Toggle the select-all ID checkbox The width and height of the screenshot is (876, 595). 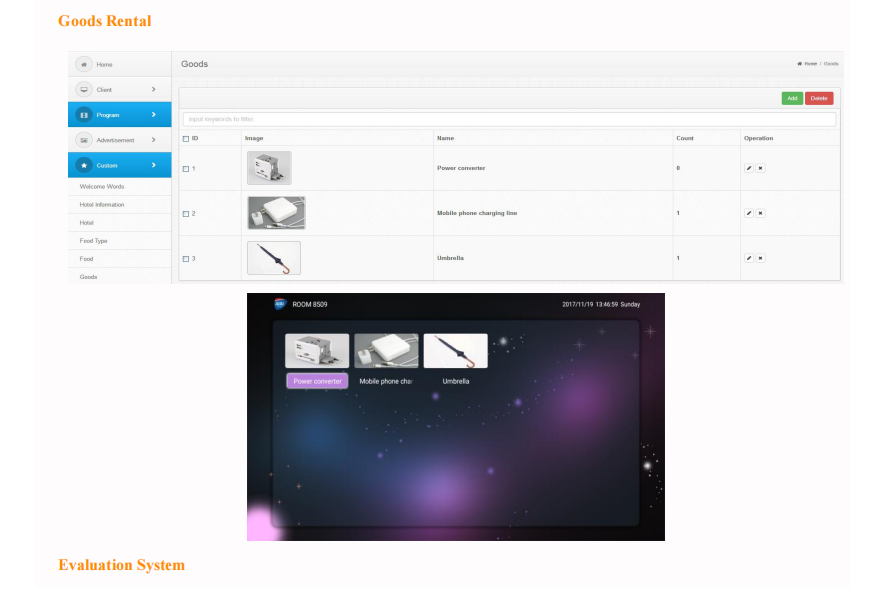click(x=186, y=139)
